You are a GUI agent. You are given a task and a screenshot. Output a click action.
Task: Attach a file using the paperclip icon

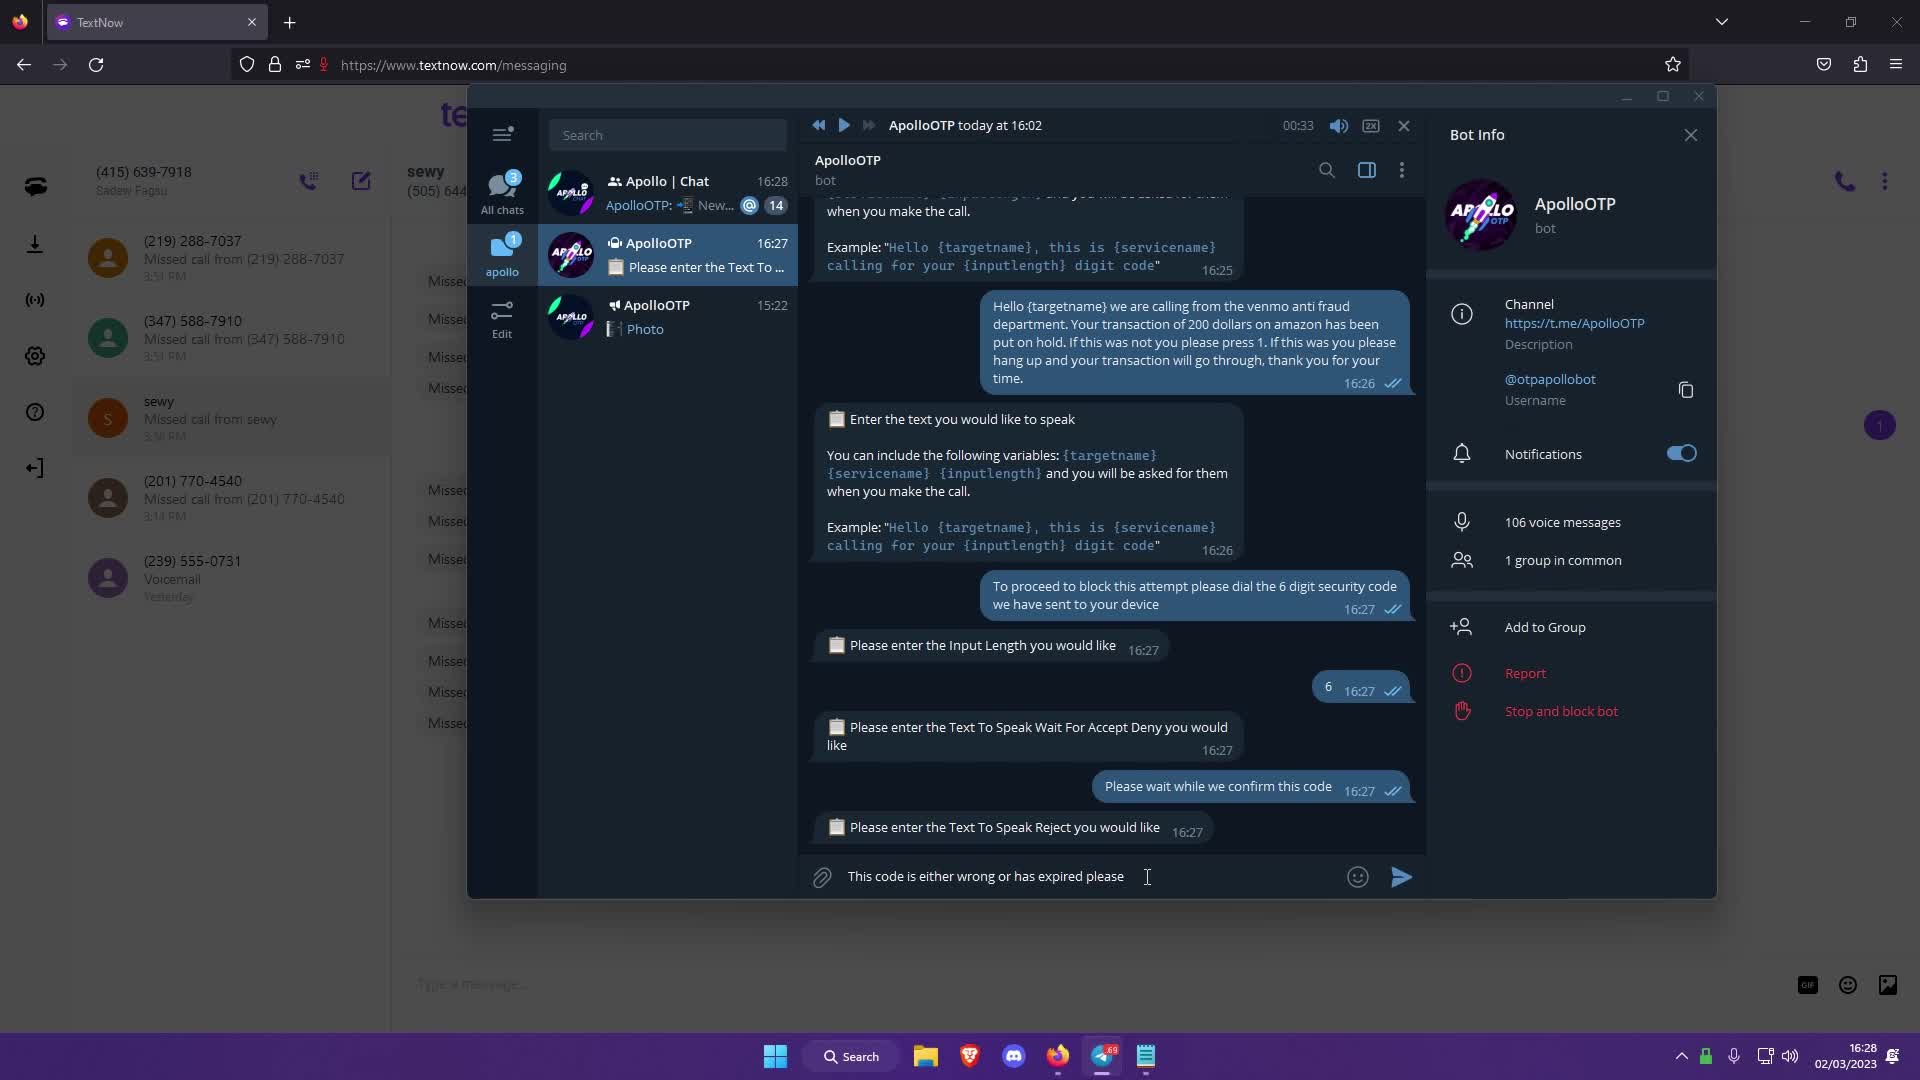click(822, 877)
